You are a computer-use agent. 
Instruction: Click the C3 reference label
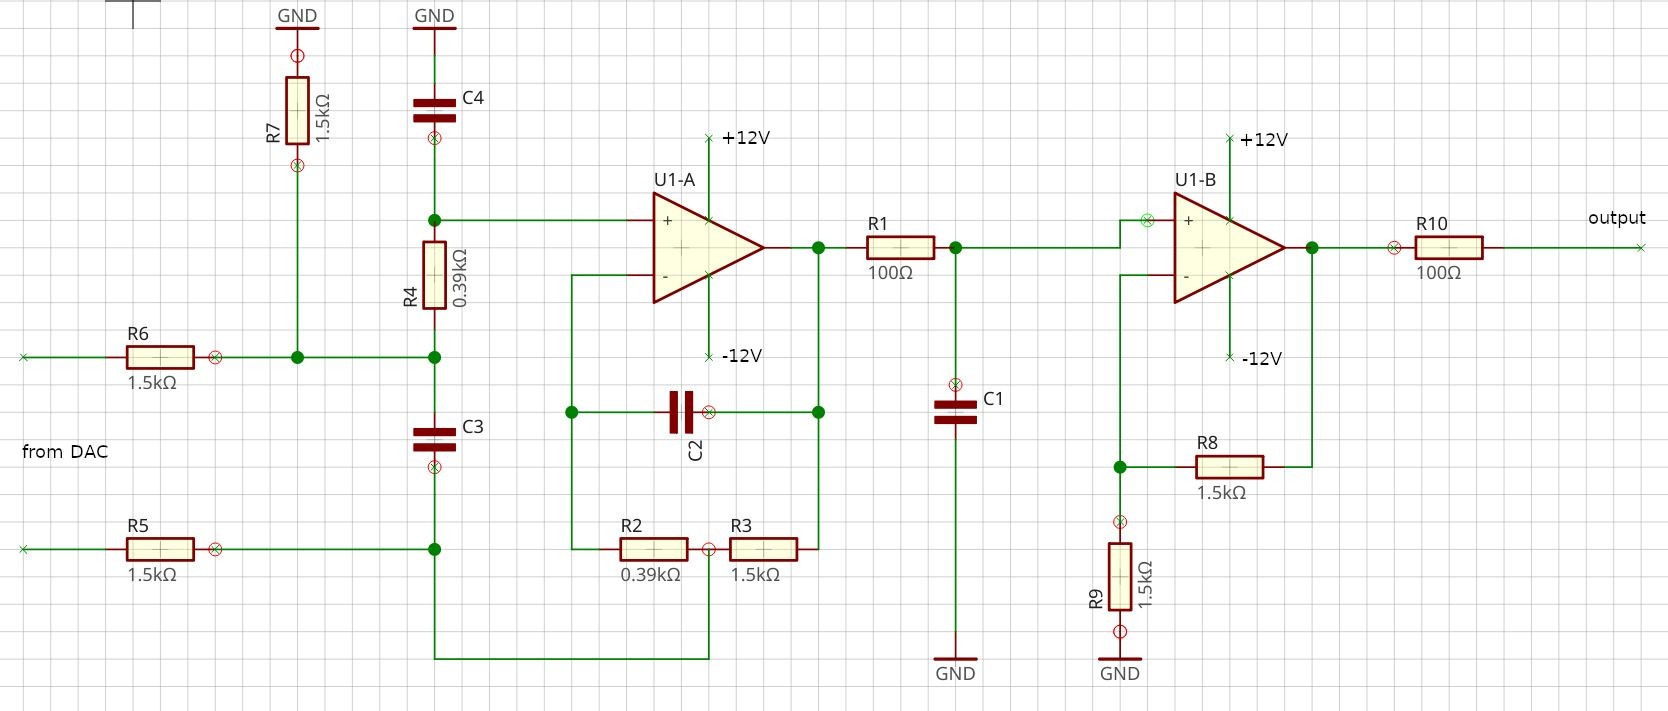coord(473,427)
